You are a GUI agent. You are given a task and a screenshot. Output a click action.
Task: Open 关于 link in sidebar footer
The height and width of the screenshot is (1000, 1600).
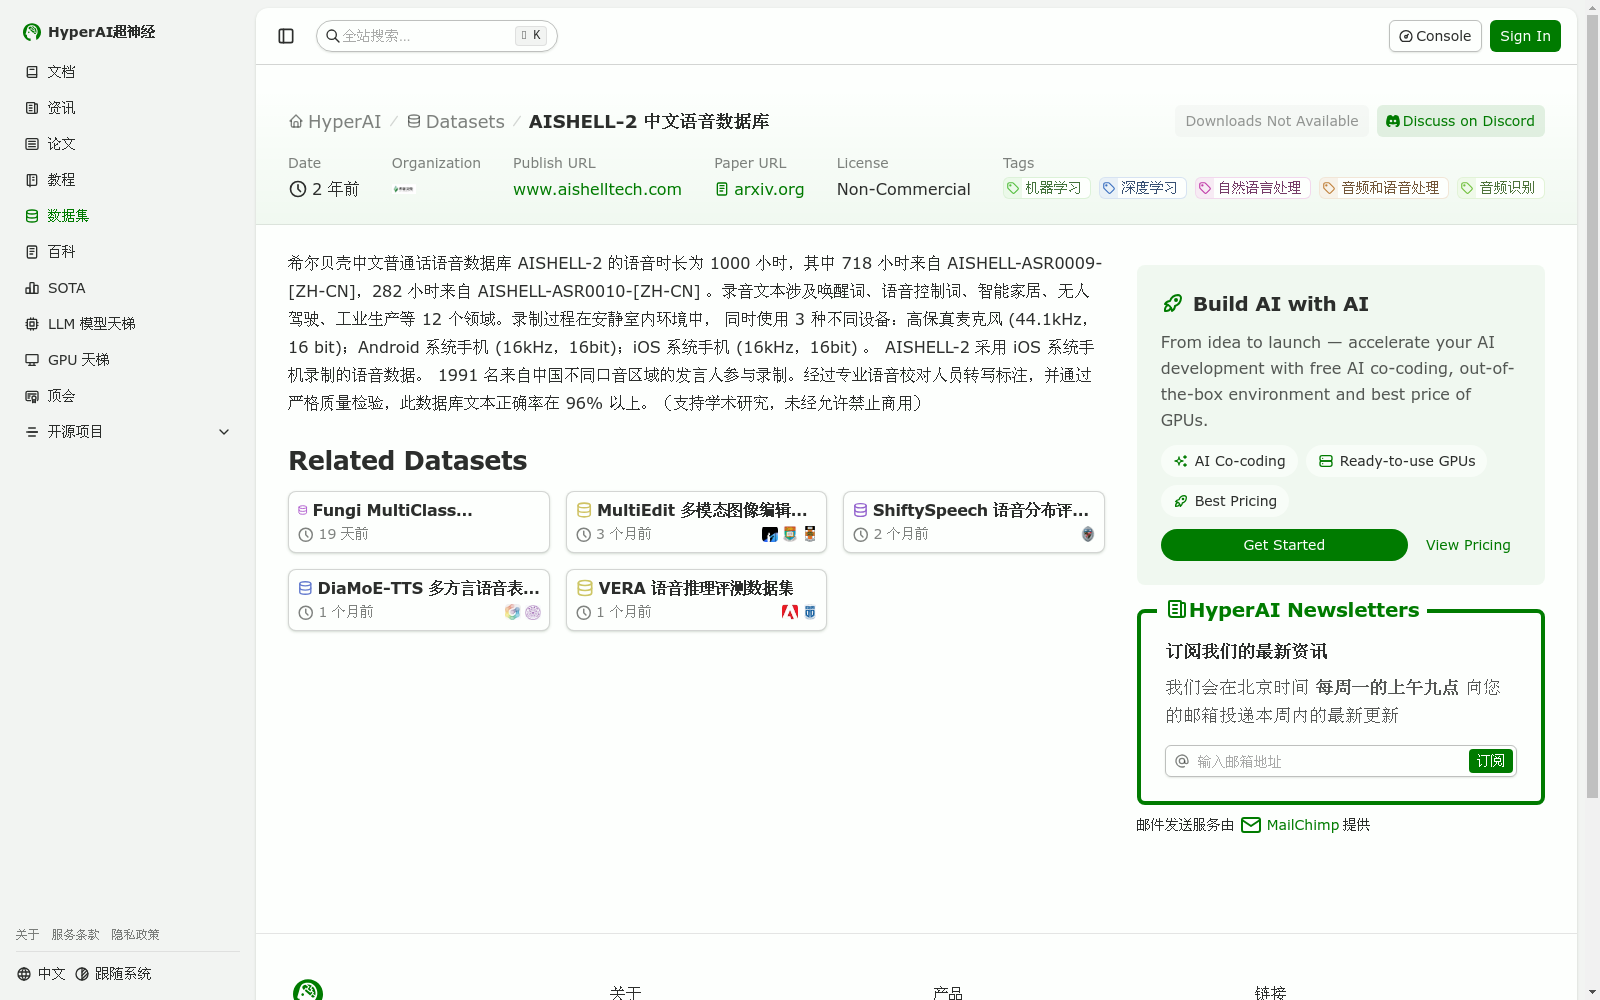click(27, 935)
